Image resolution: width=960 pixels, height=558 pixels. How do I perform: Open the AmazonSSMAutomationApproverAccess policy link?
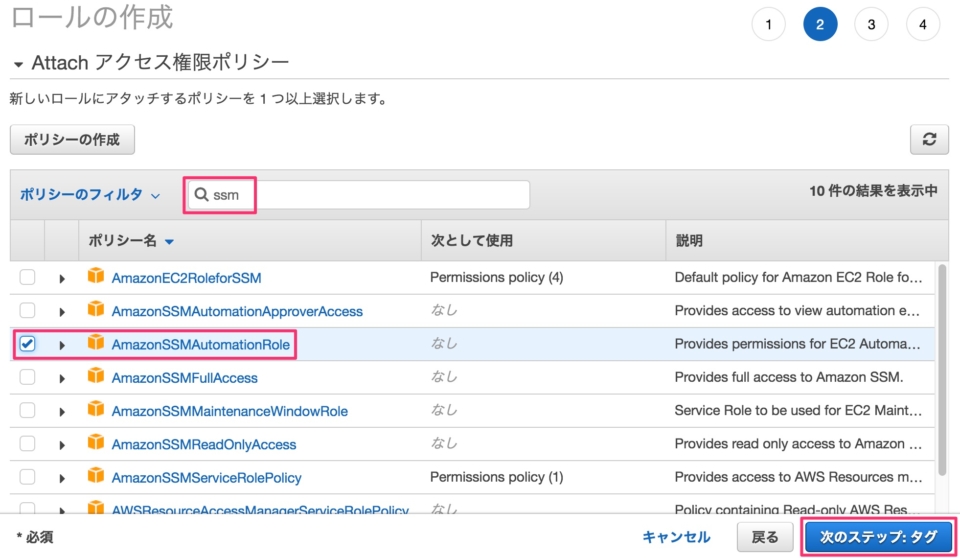(x=237, y=311)
